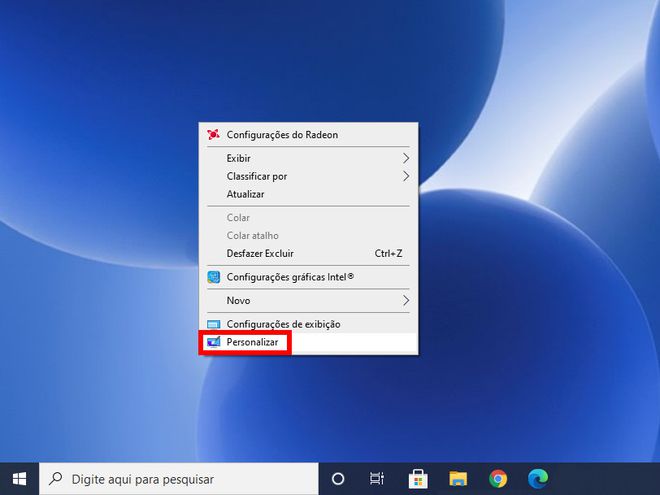The height and width of the screenshot is (495, 660).
Task: Select Desfazer Excluir menu entry
Action: 309,253
